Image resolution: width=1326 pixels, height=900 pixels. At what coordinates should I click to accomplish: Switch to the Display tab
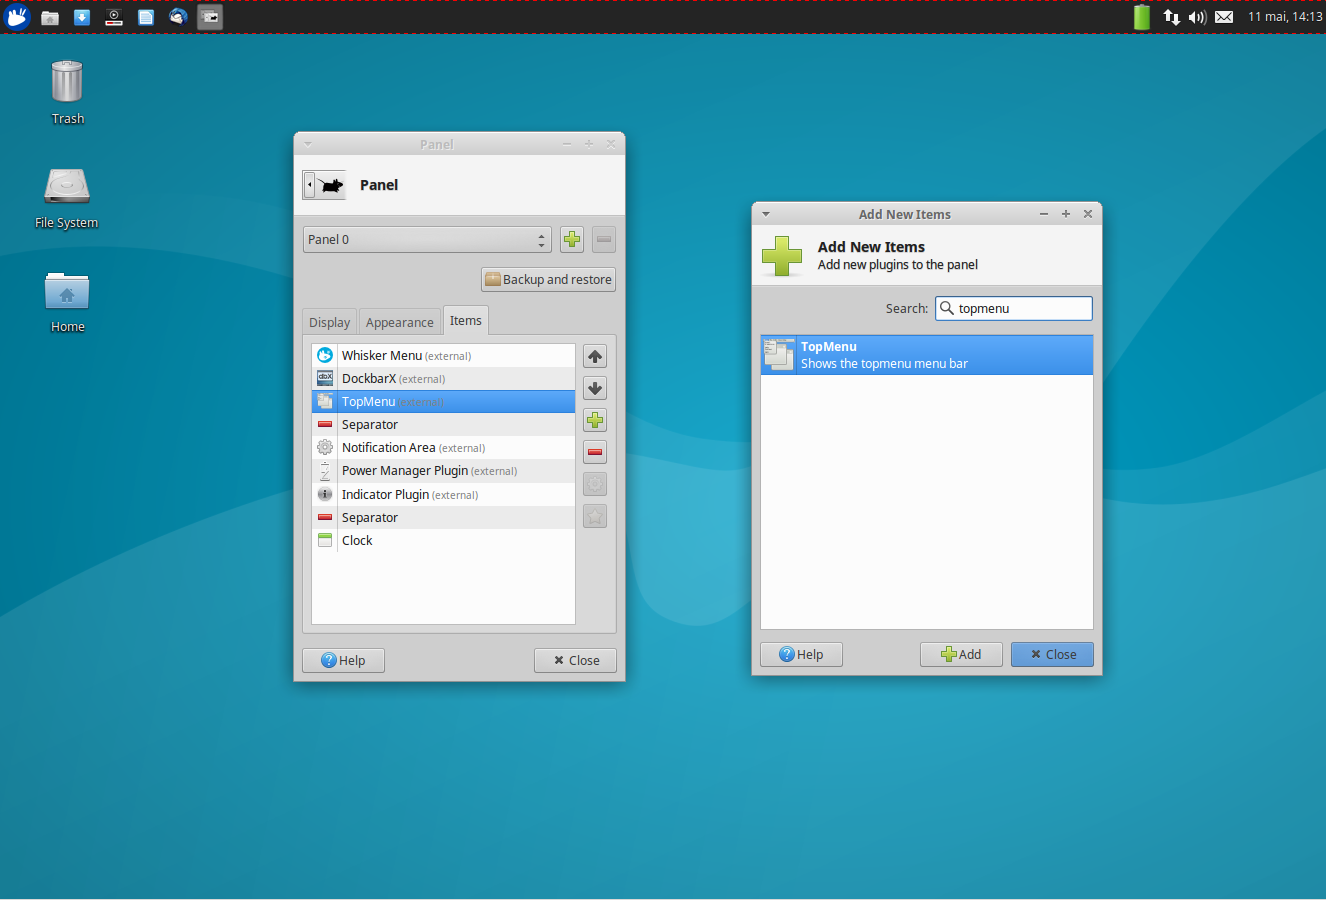point(329,321)
